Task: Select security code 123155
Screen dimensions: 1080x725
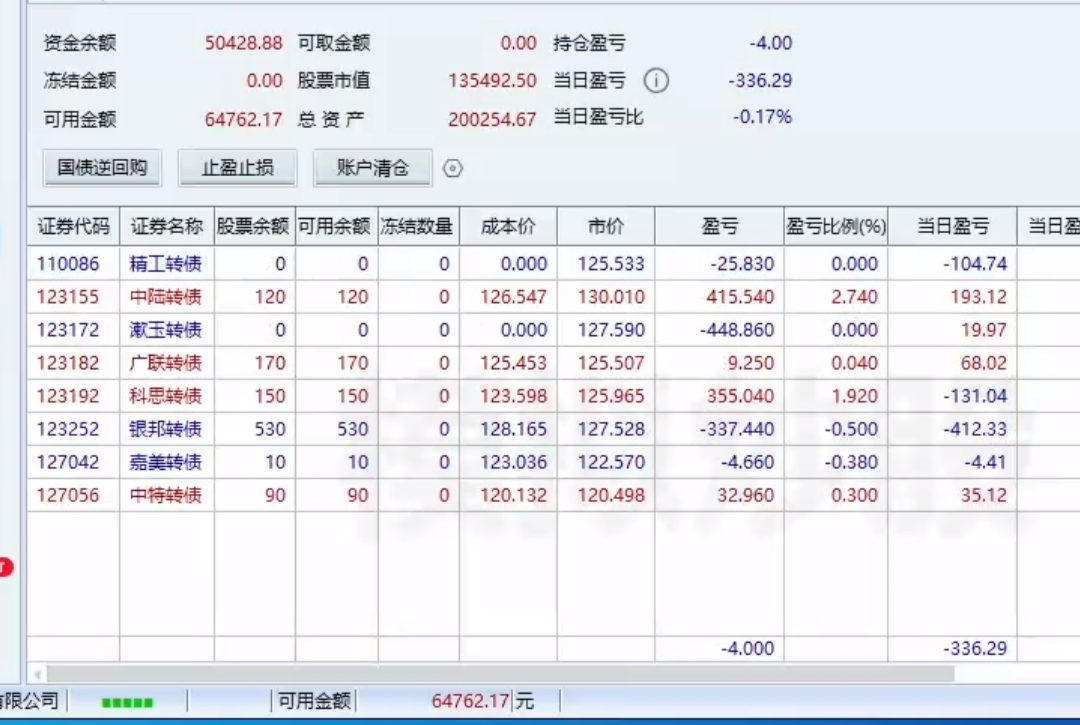Action: 68,297
